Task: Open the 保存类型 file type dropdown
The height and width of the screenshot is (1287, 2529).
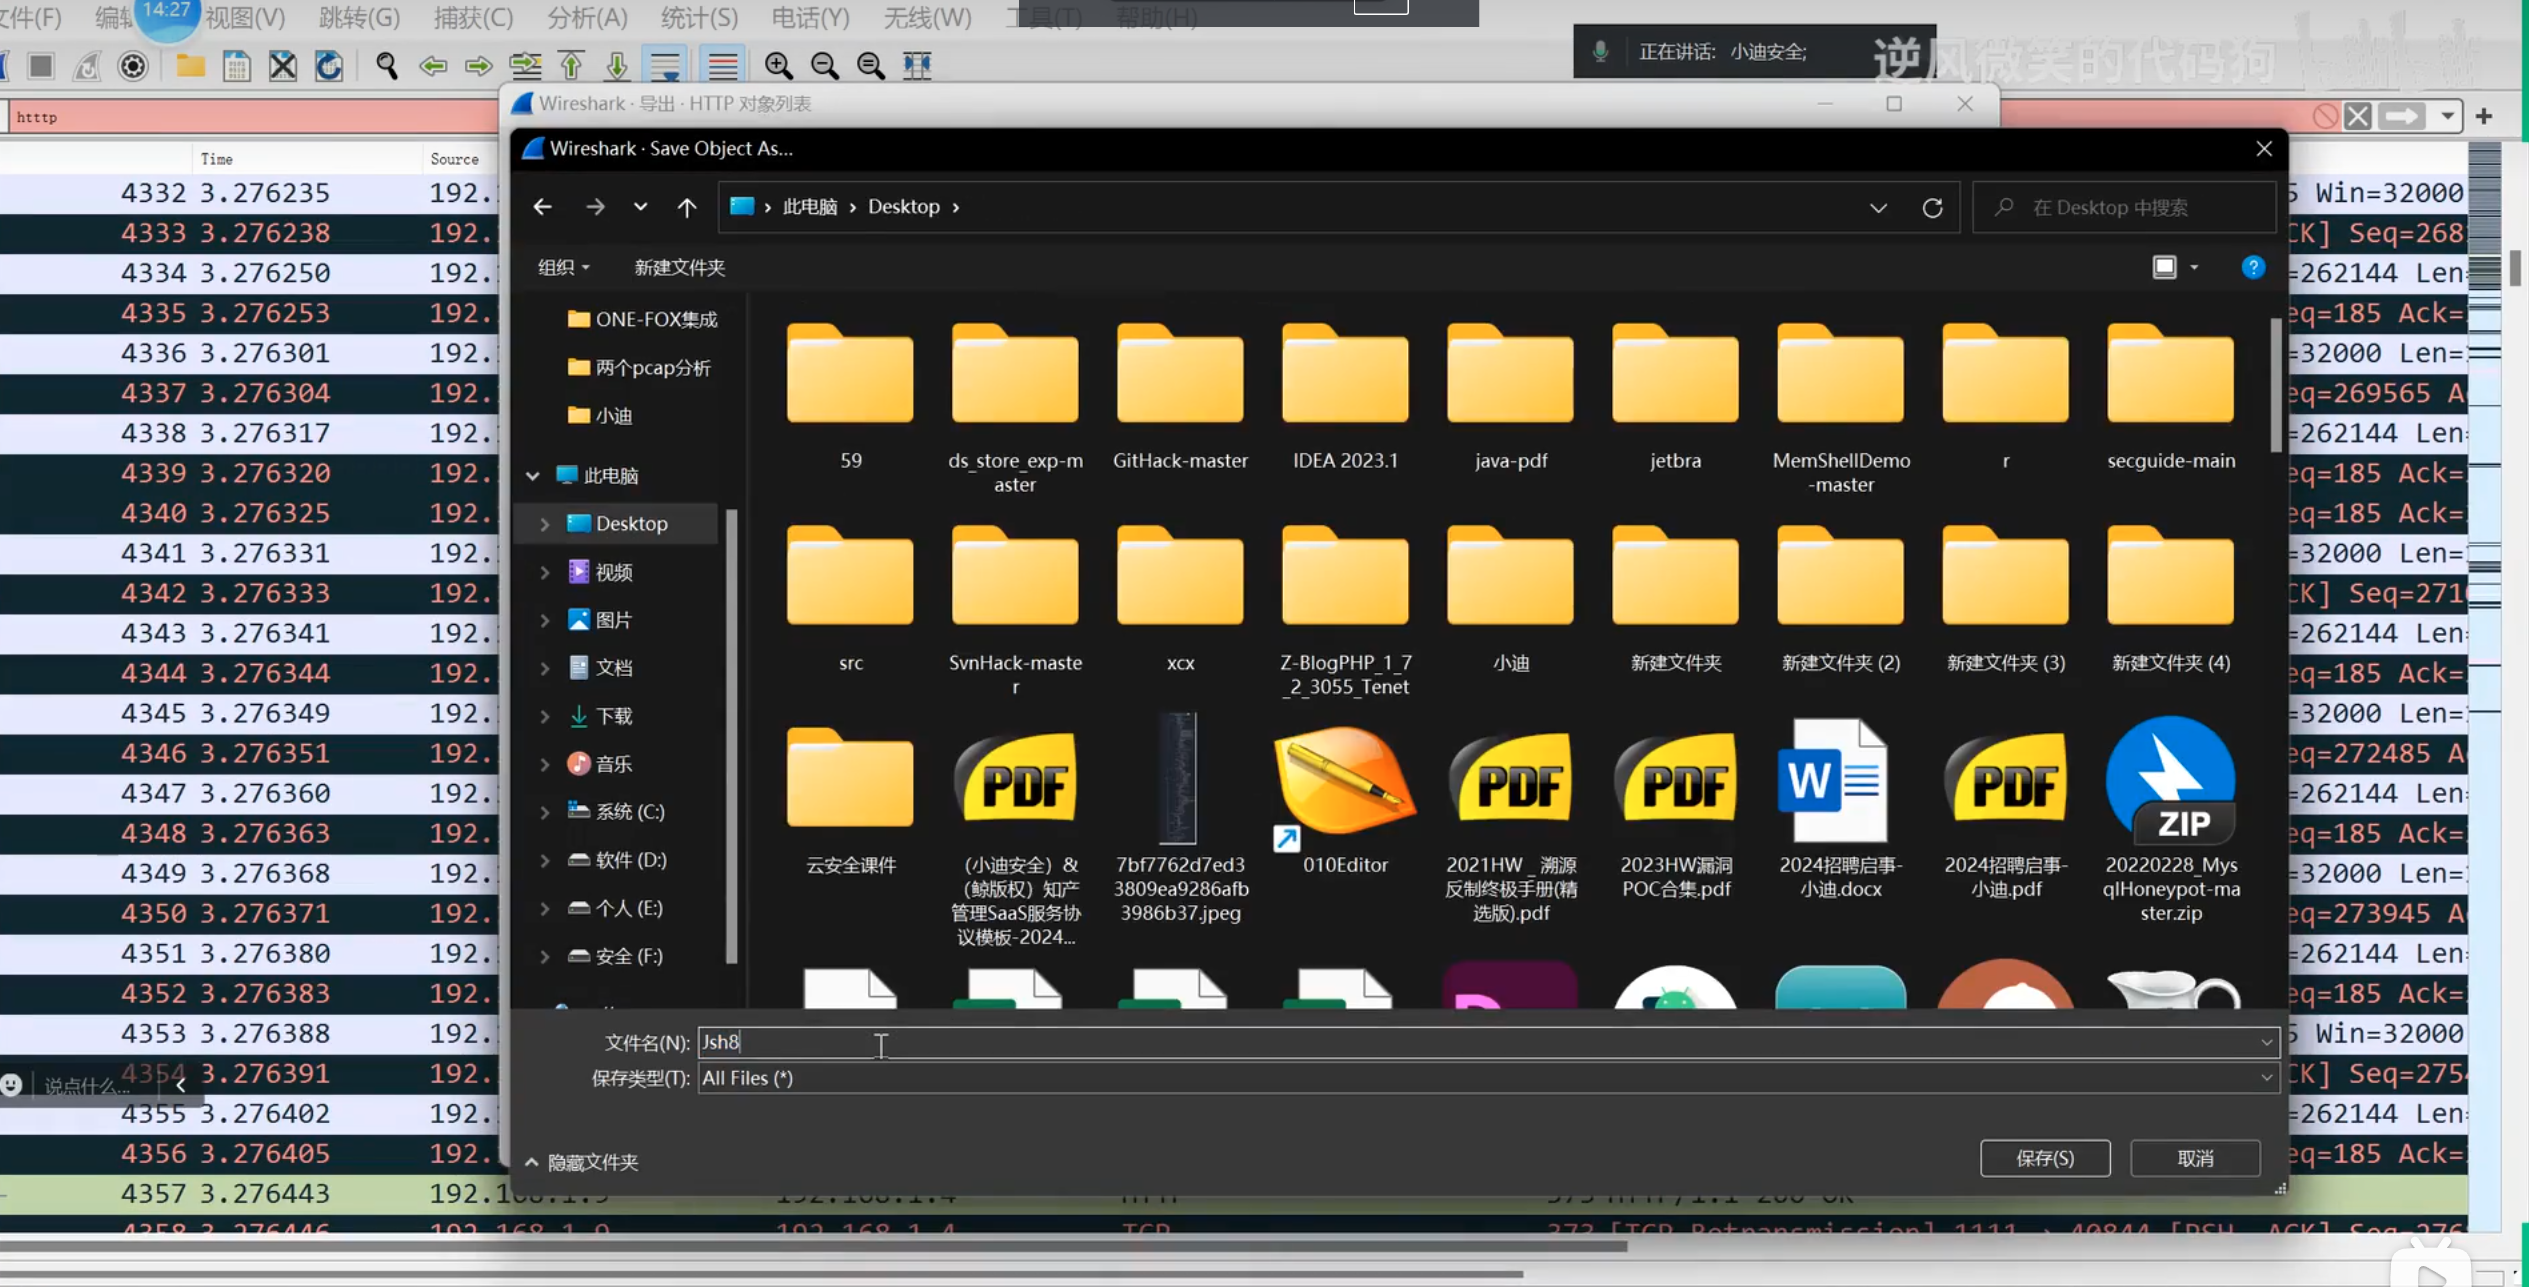Action: (2266, 1078)
